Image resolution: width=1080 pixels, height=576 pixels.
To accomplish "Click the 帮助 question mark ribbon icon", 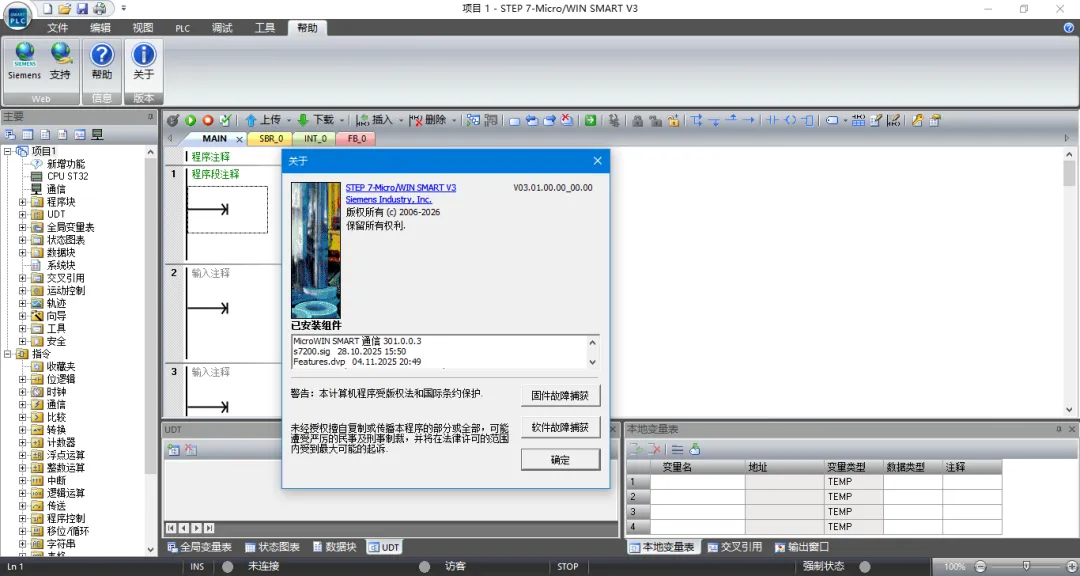I will [x=102, y=54].
